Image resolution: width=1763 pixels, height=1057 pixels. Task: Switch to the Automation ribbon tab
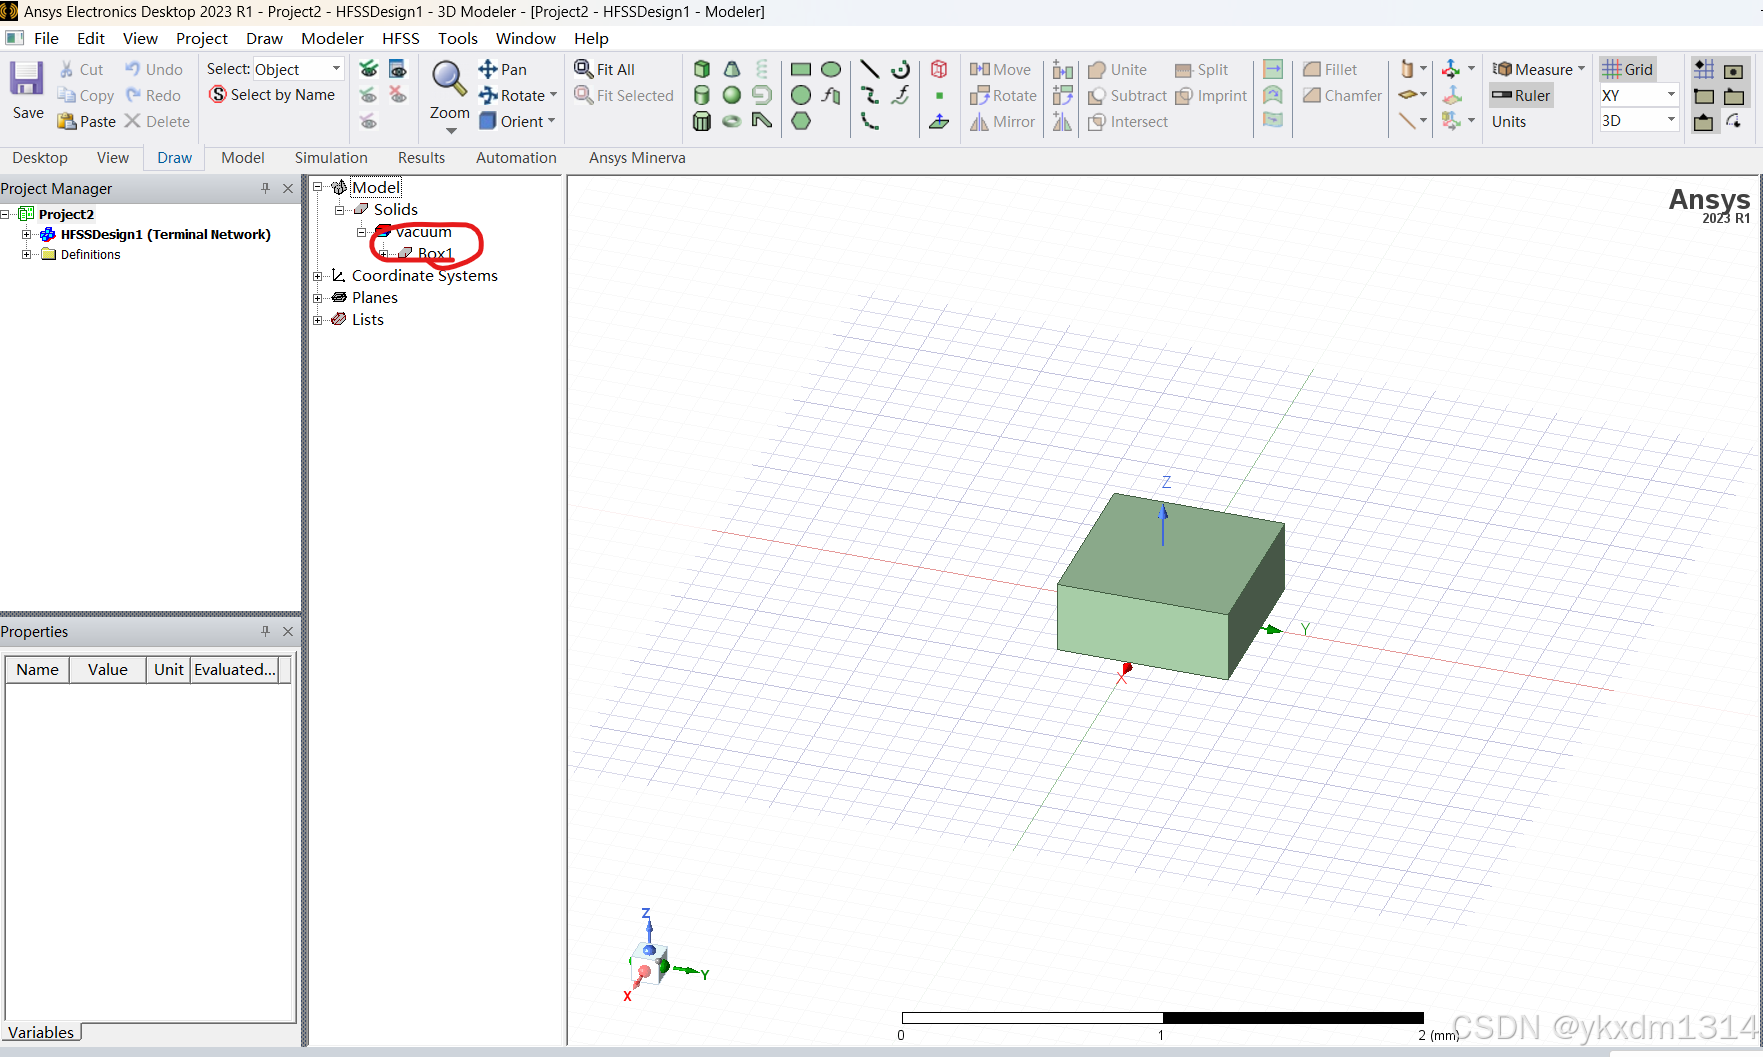[516, 158]
